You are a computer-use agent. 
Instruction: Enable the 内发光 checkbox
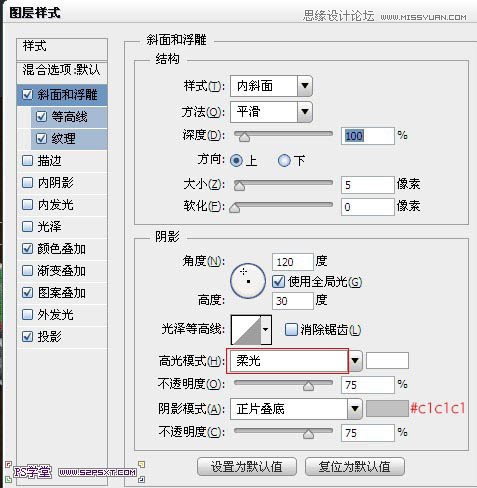27,205
